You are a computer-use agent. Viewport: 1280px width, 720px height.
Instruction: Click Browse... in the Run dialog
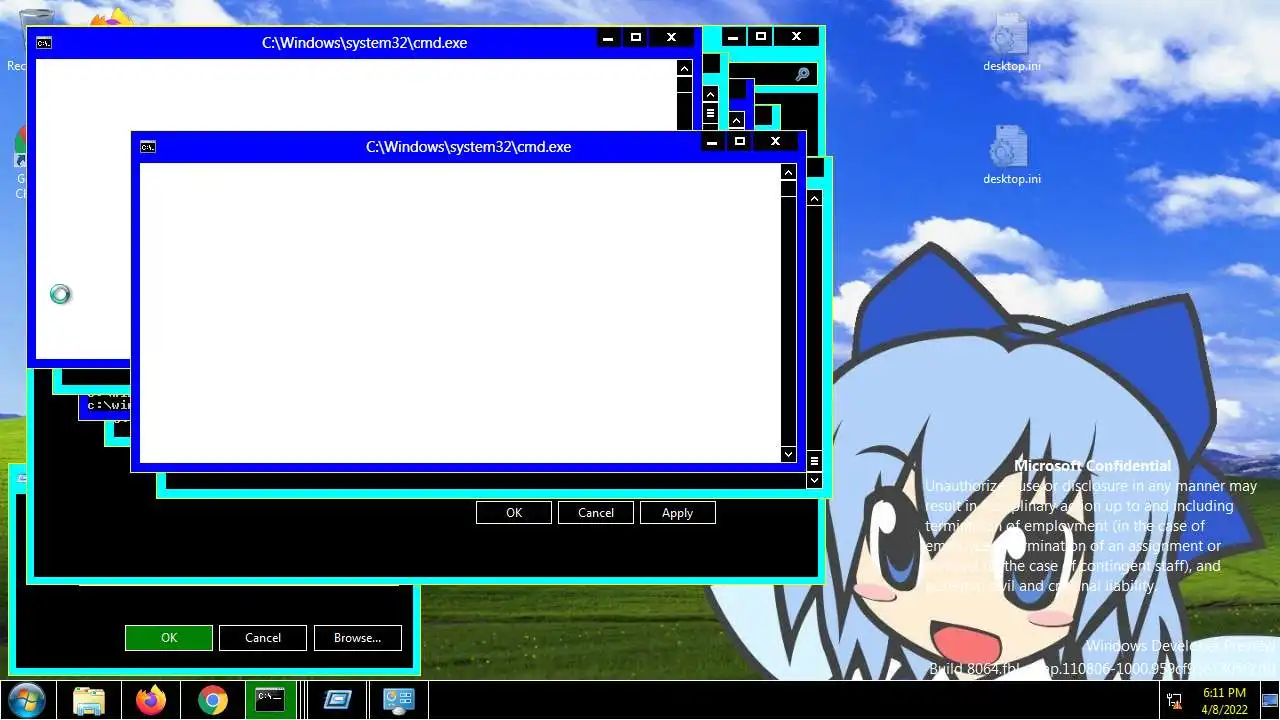click(x=357, y=637)
